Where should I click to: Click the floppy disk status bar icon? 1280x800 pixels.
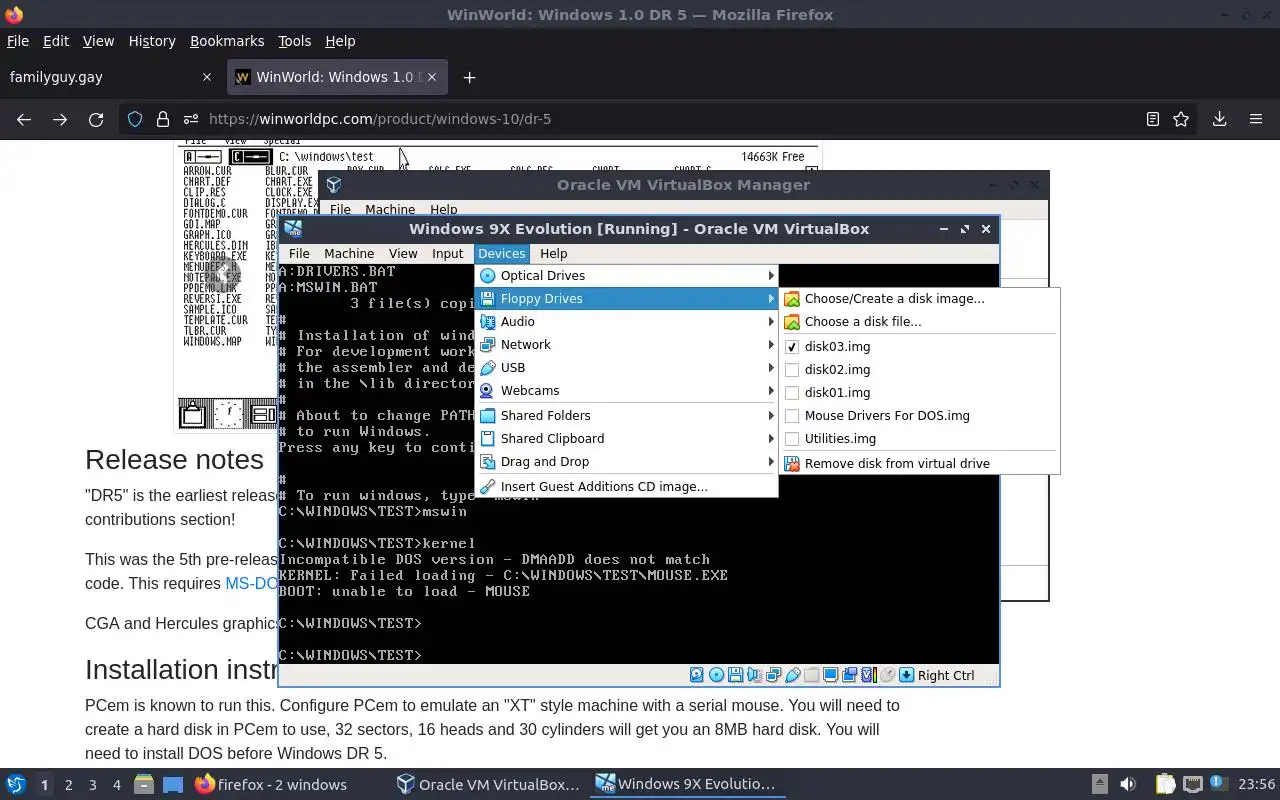(x=735, y=675)
